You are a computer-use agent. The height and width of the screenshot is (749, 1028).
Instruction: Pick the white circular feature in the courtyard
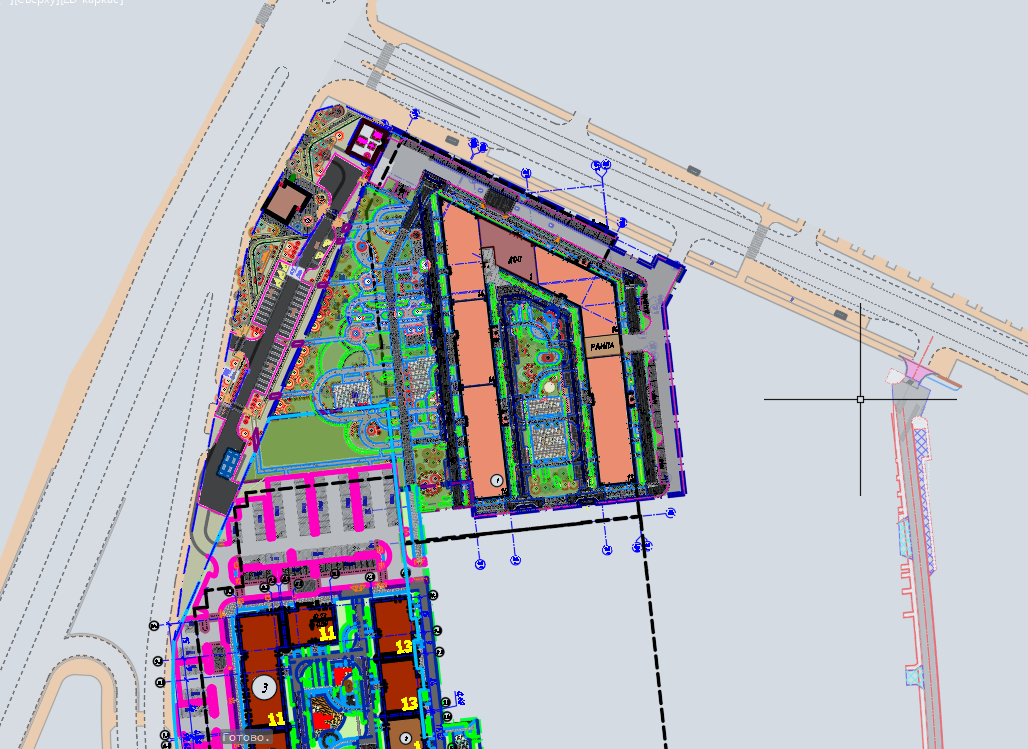[x=549, y=387]
